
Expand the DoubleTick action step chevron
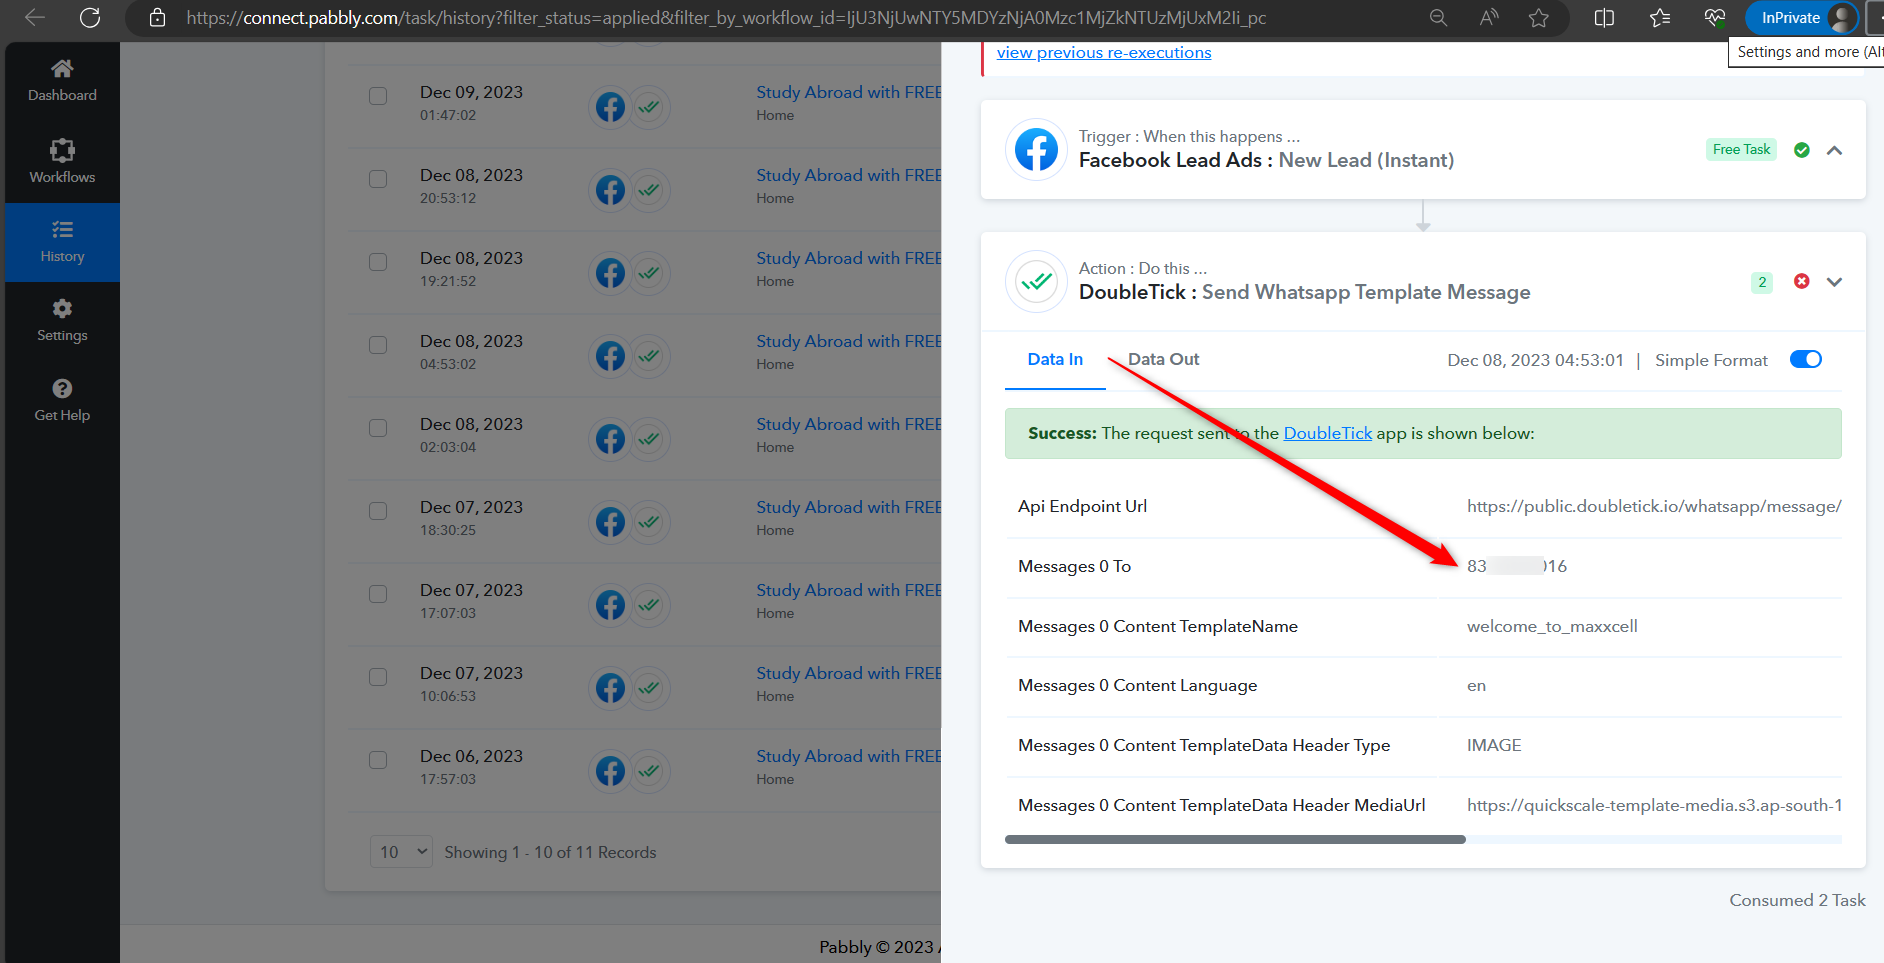point(1834,282)
